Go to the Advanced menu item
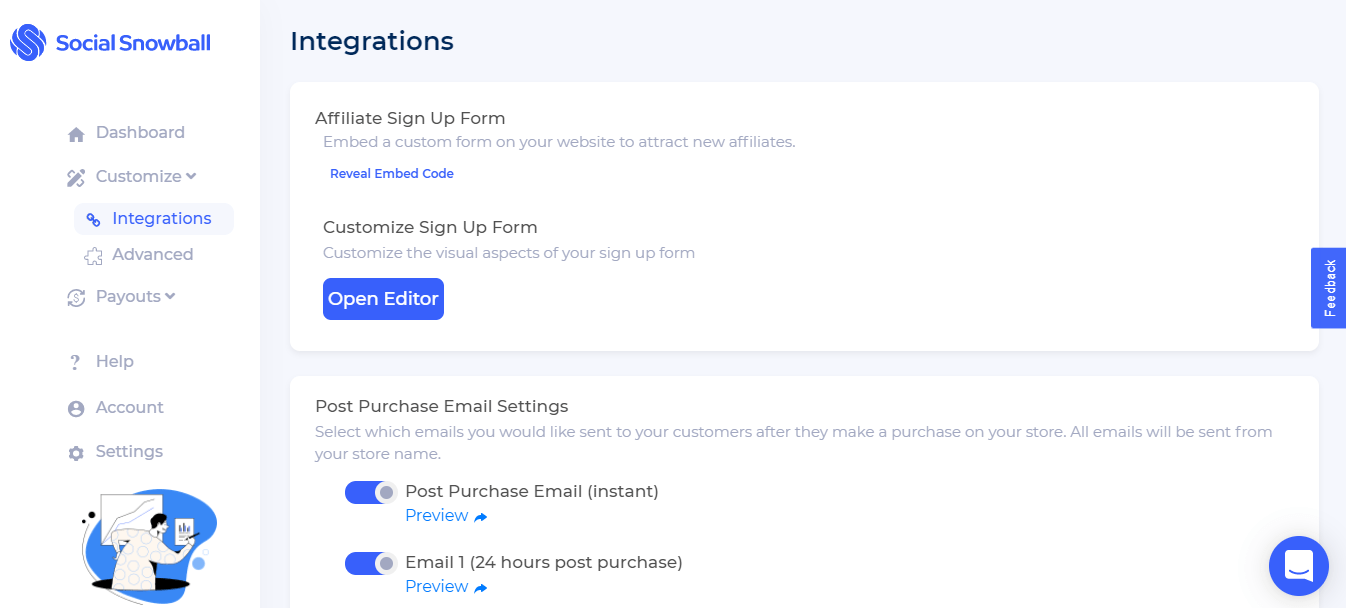1346x608 pixels. coord(152,255)
